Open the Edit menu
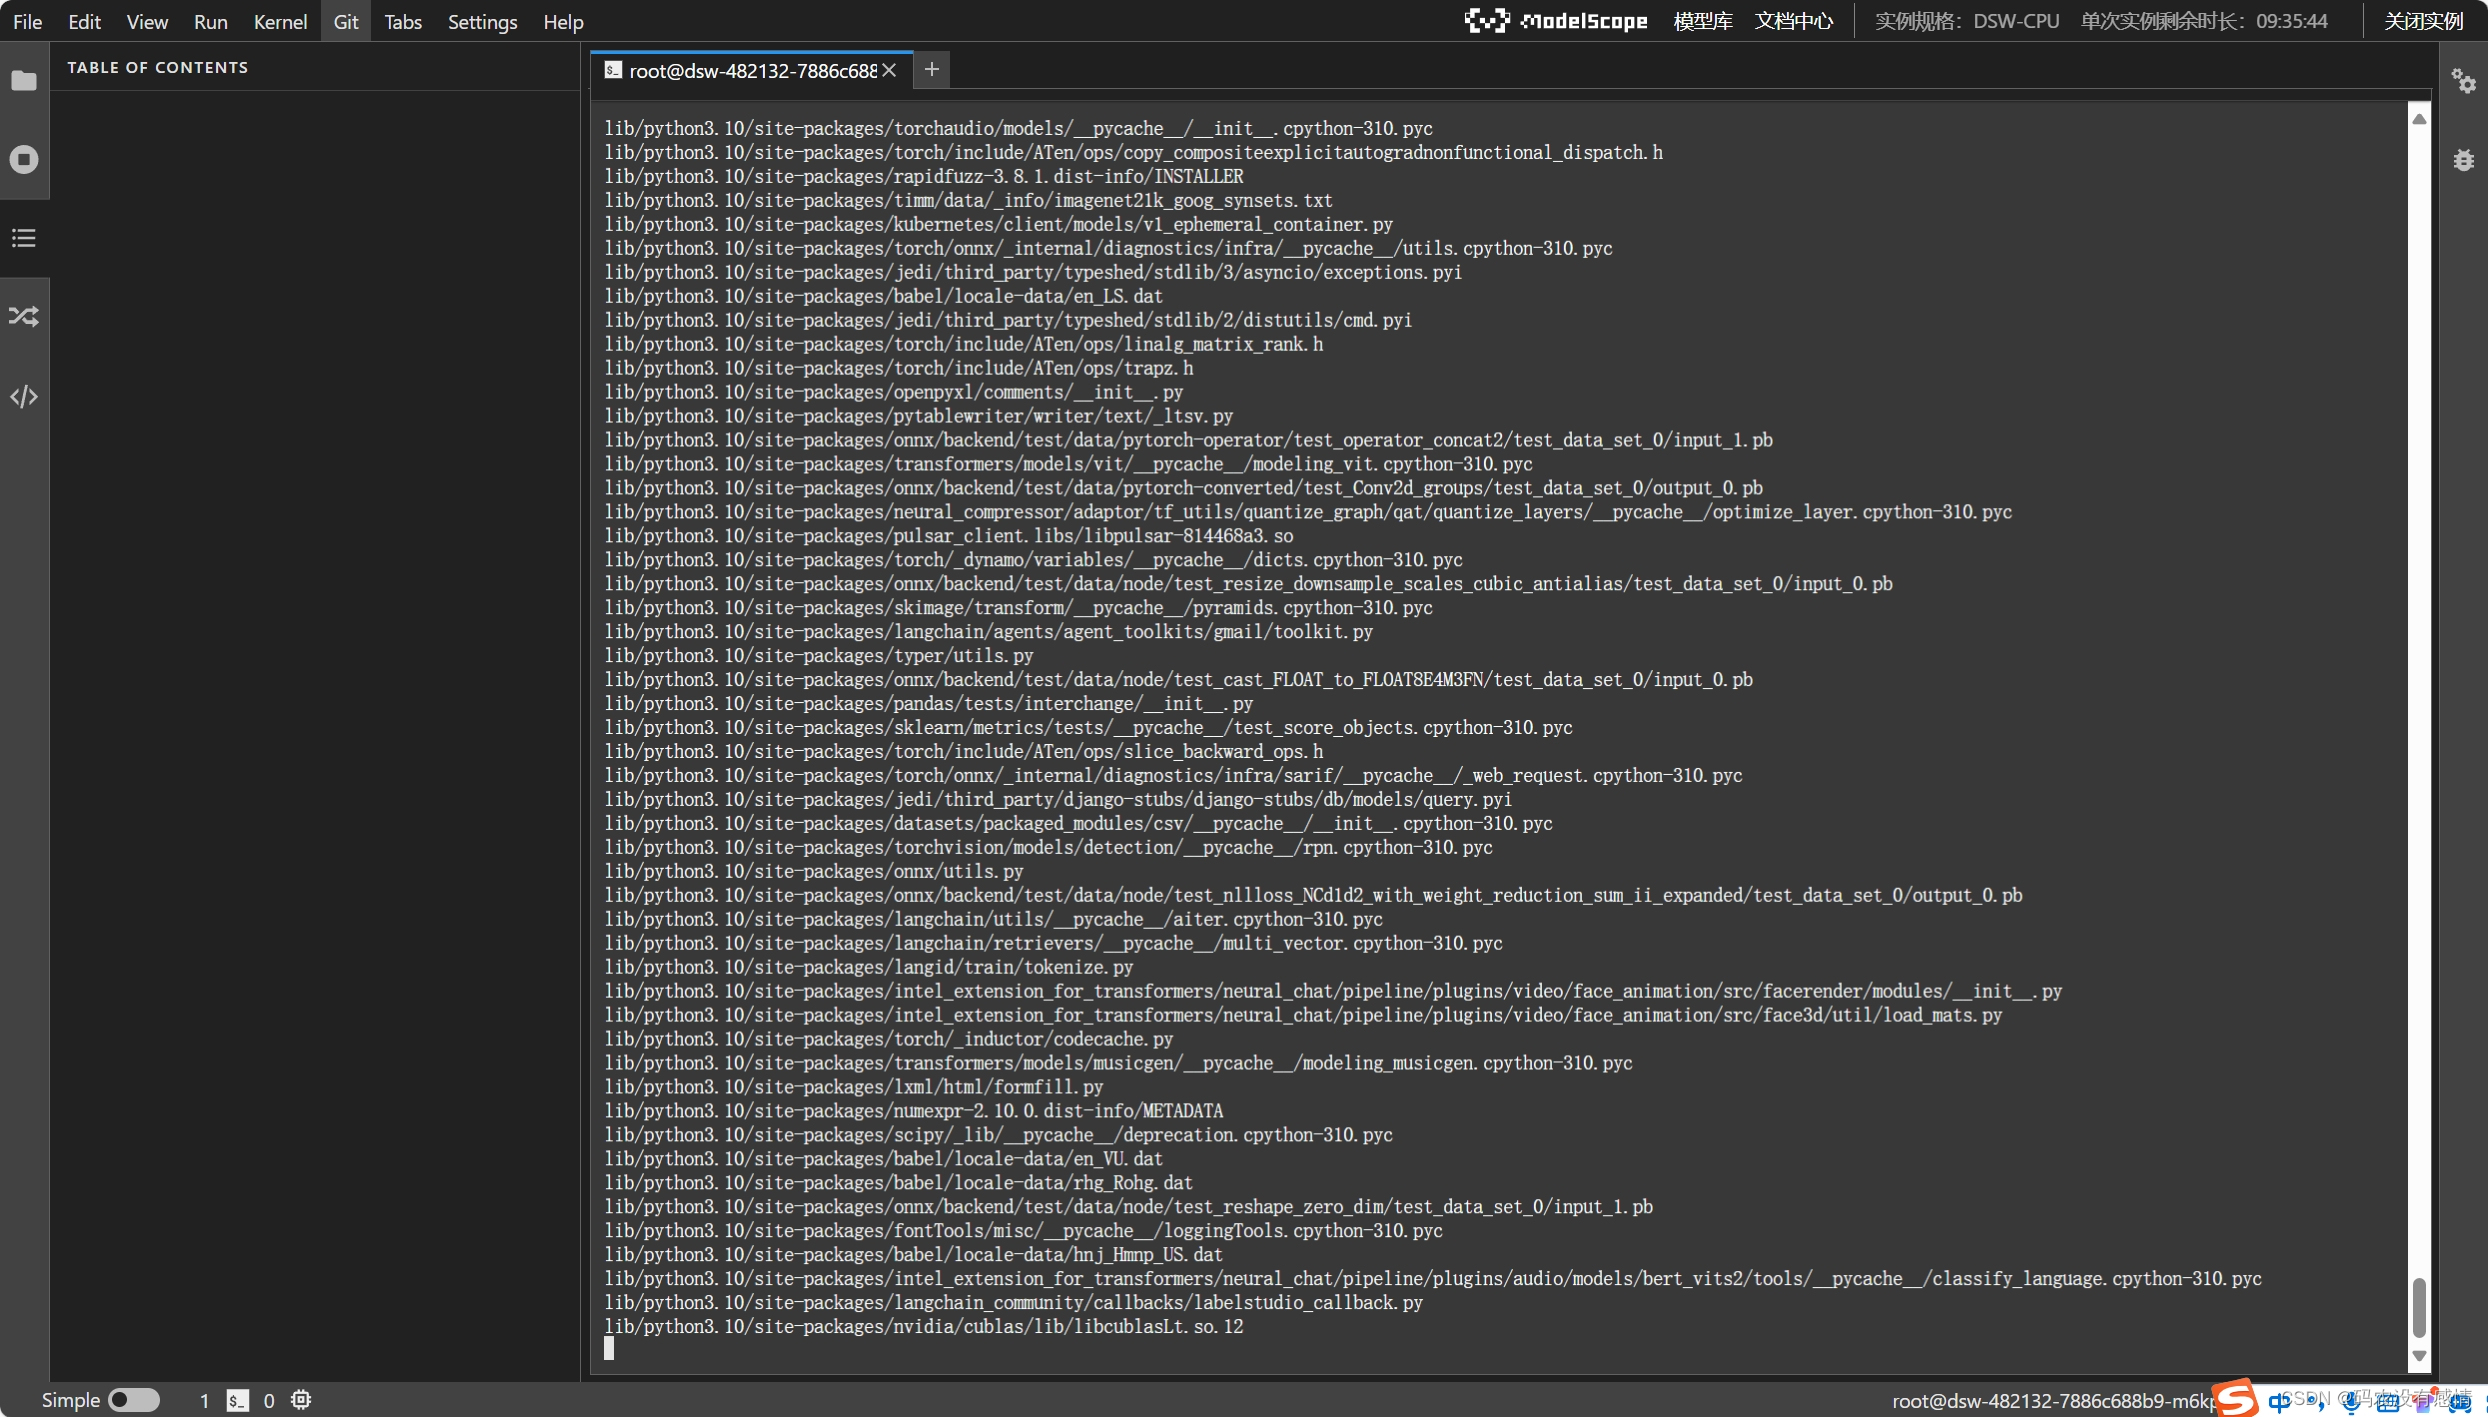The image size is (2488, 1417). coord(85,21)
